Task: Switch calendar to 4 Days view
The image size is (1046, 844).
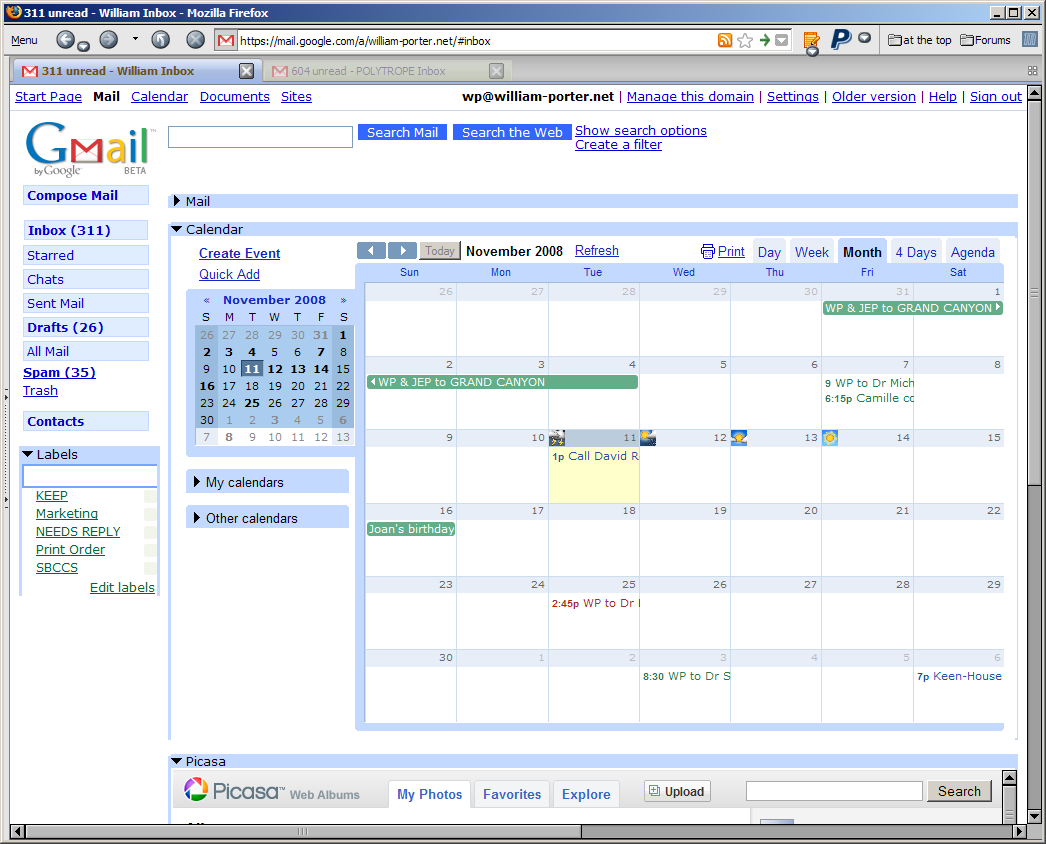Action: click(x=916, y=252)
